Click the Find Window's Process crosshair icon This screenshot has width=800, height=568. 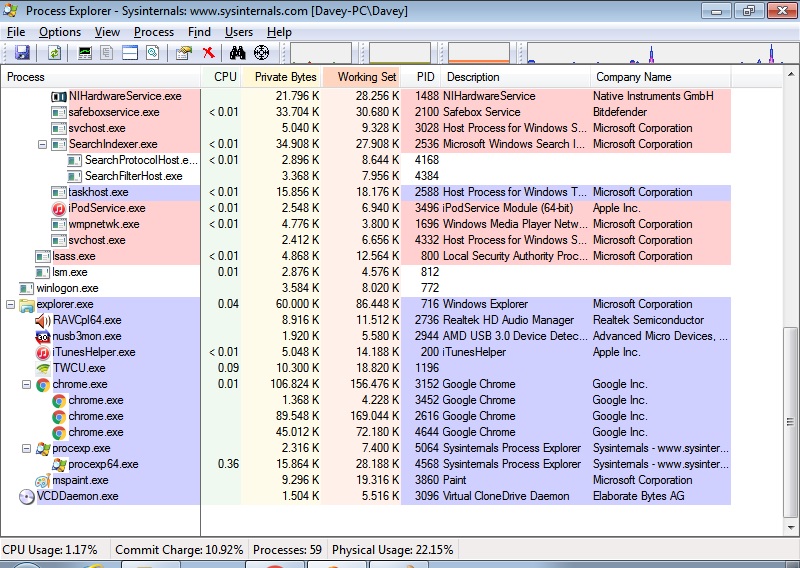pos(261,53)
